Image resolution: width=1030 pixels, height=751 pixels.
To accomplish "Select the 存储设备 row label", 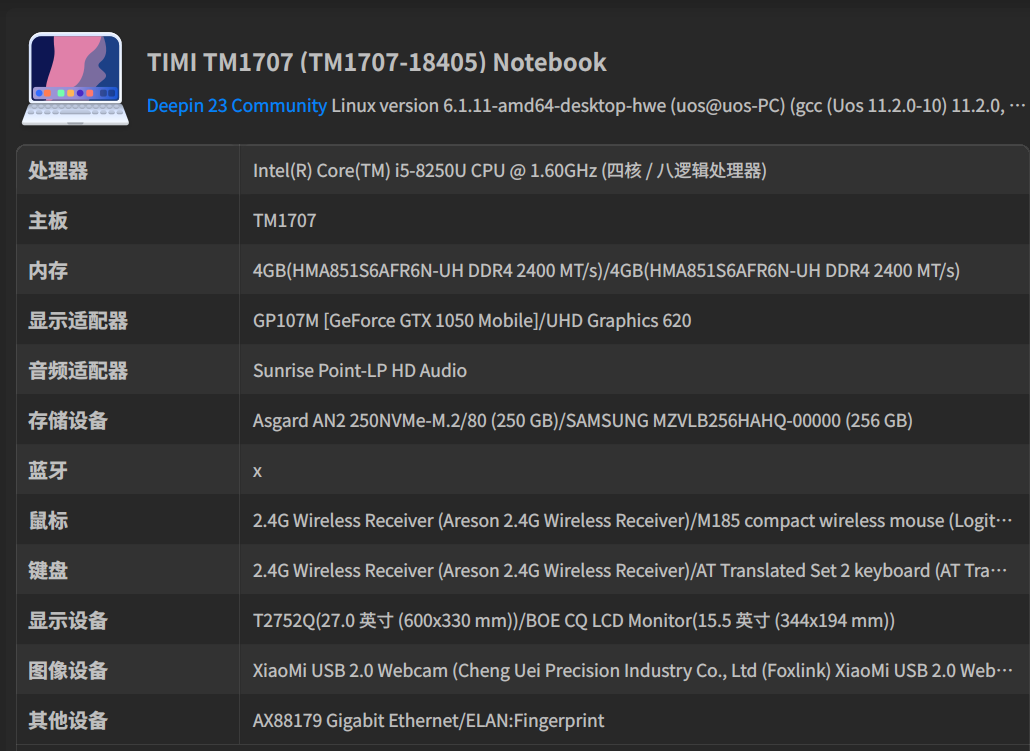I will tap(68, 421).
